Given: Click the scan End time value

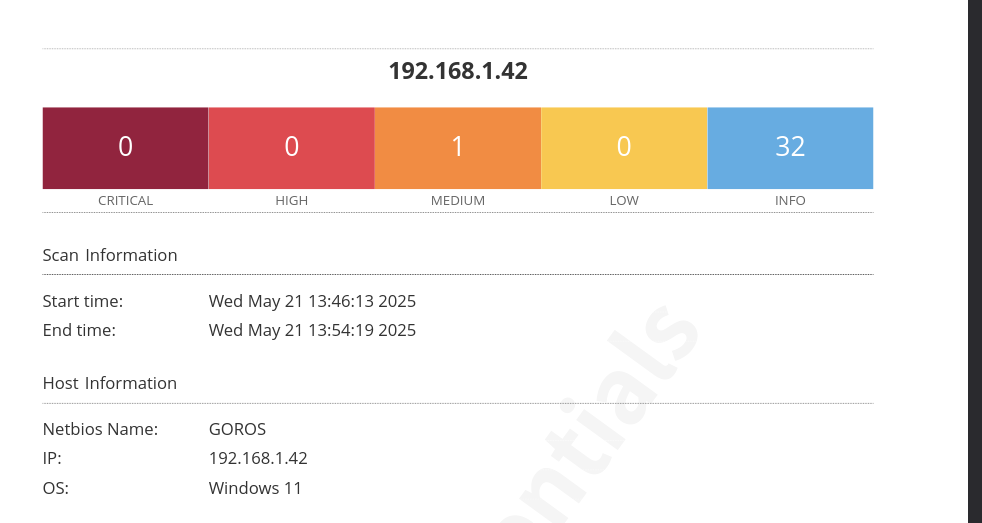Looking at the screenshot, I should (312, 330).
